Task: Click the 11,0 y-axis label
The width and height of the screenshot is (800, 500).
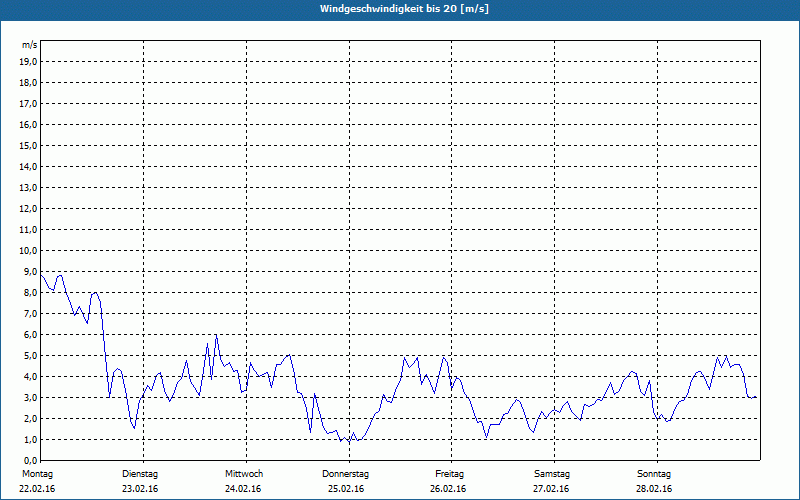Action: pos(28,230)
